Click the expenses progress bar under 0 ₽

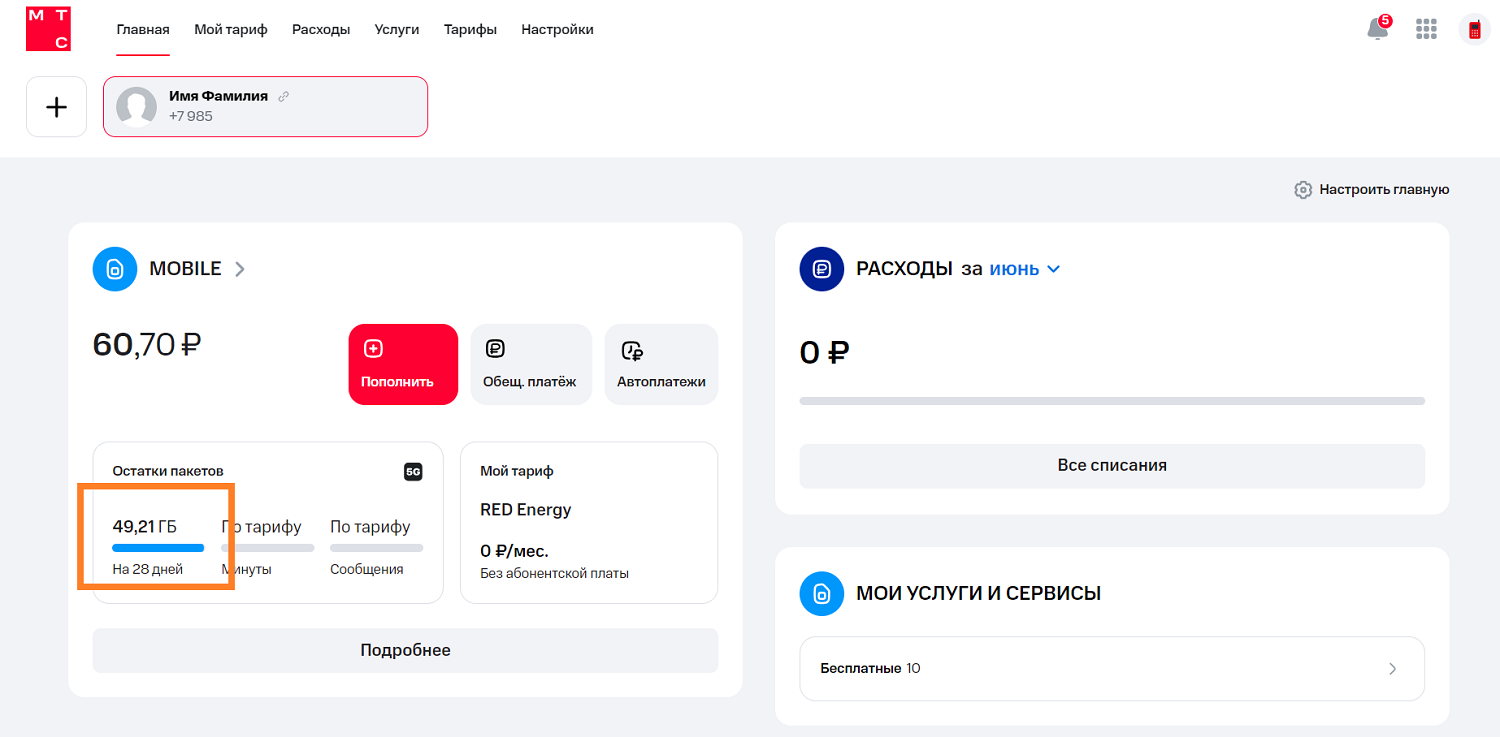tap(1112, 401)
